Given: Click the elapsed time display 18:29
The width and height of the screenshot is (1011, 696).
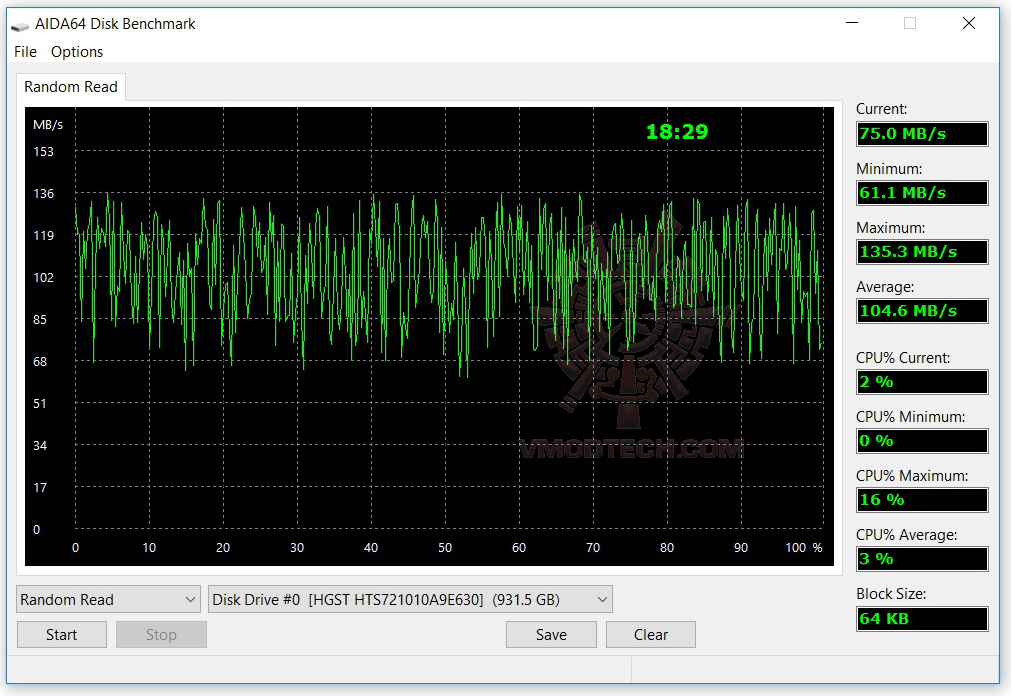Looking at the screenshot, I should pos(676,131).
